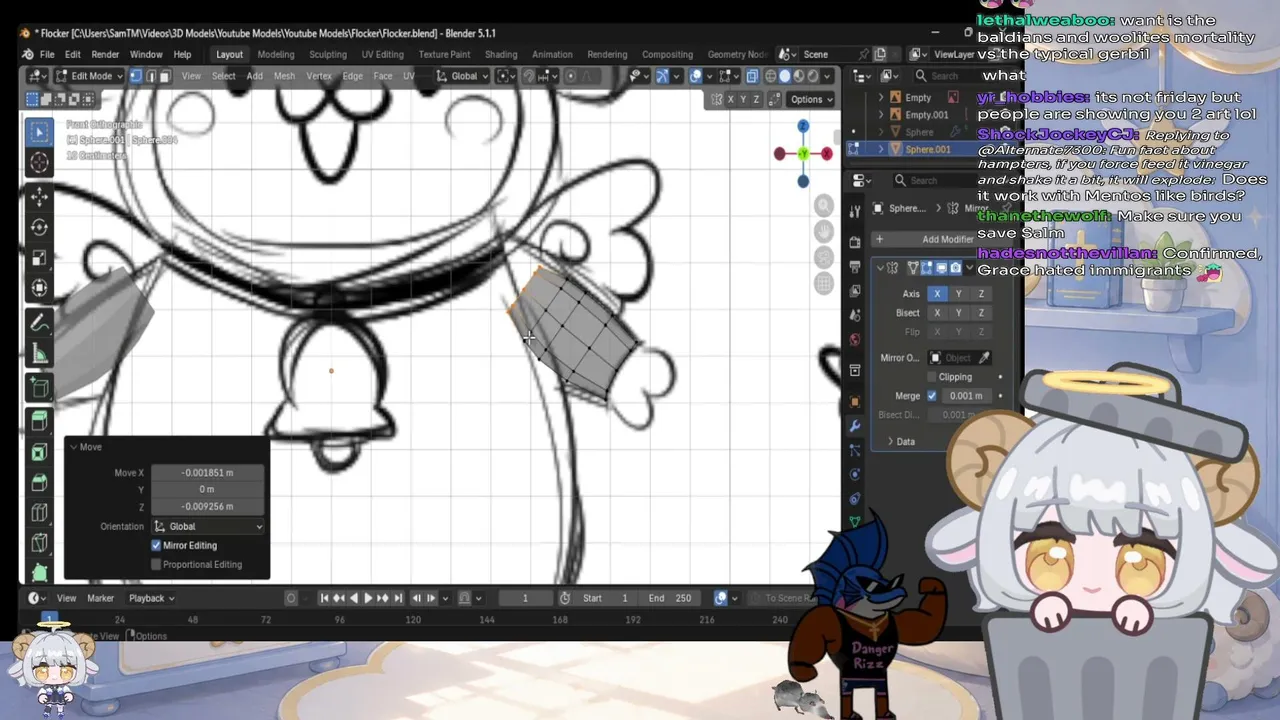Select the Transform tool
The height and width of the screenshot is (720, 1280).
tap(40, 289)
